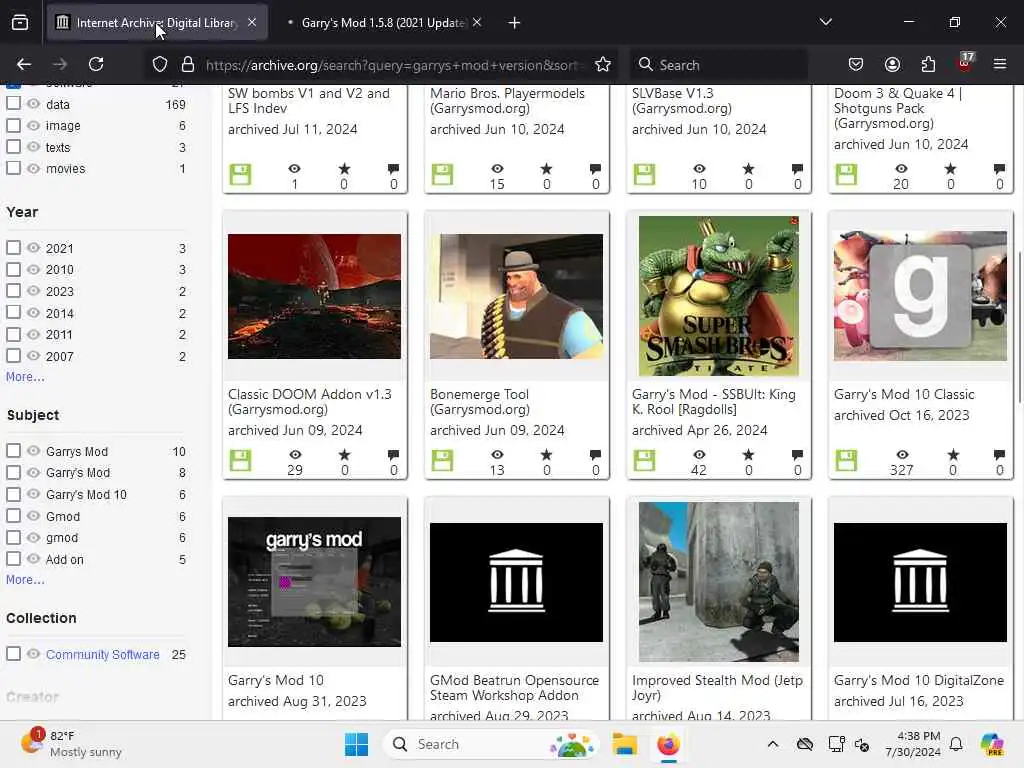Check the image media type checkbox

(13, 125)
